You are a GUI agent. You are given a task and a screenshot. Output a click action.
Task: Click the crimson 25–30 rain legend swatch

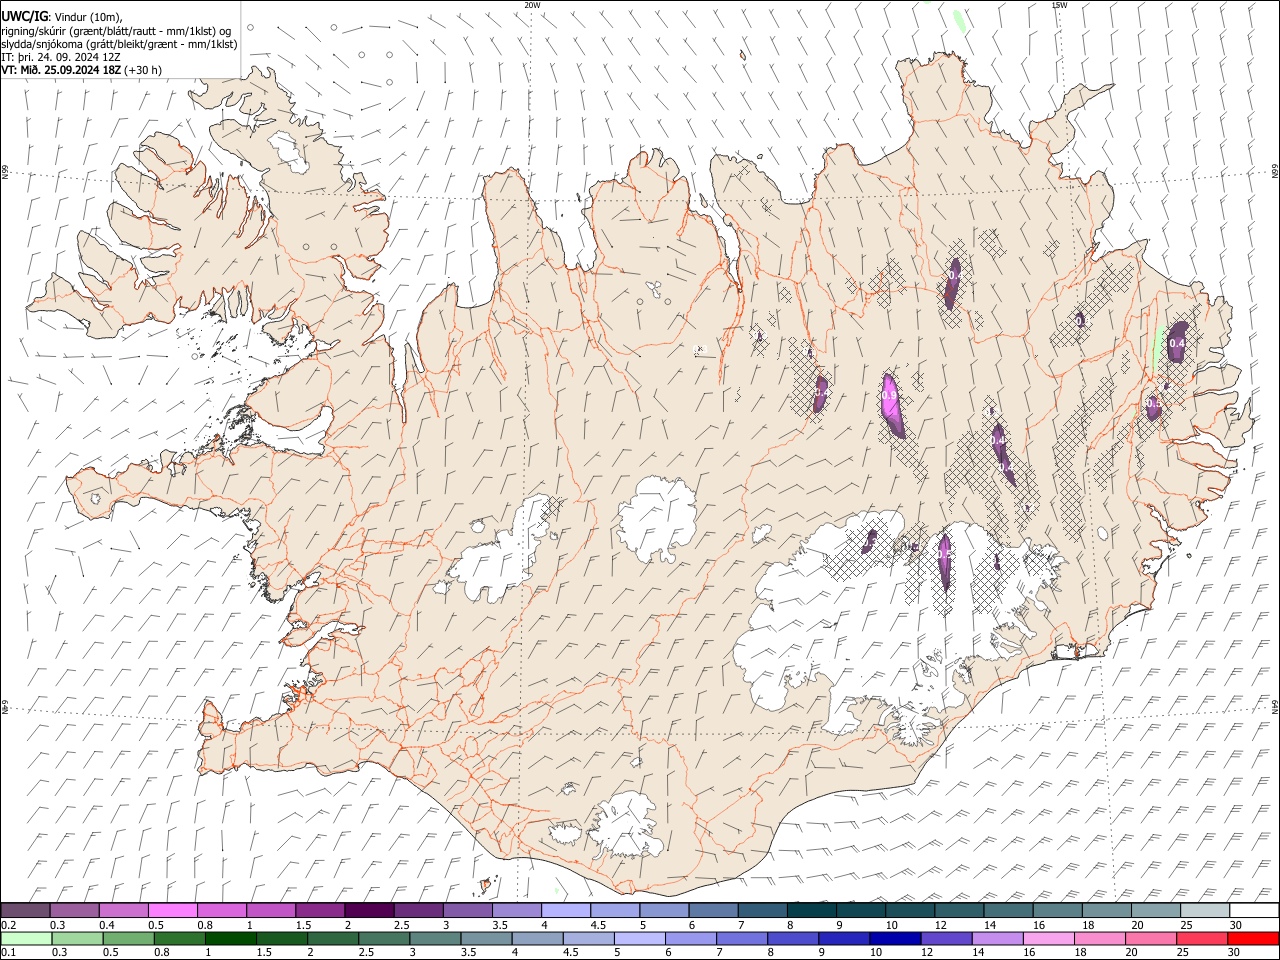(1202, 939)
